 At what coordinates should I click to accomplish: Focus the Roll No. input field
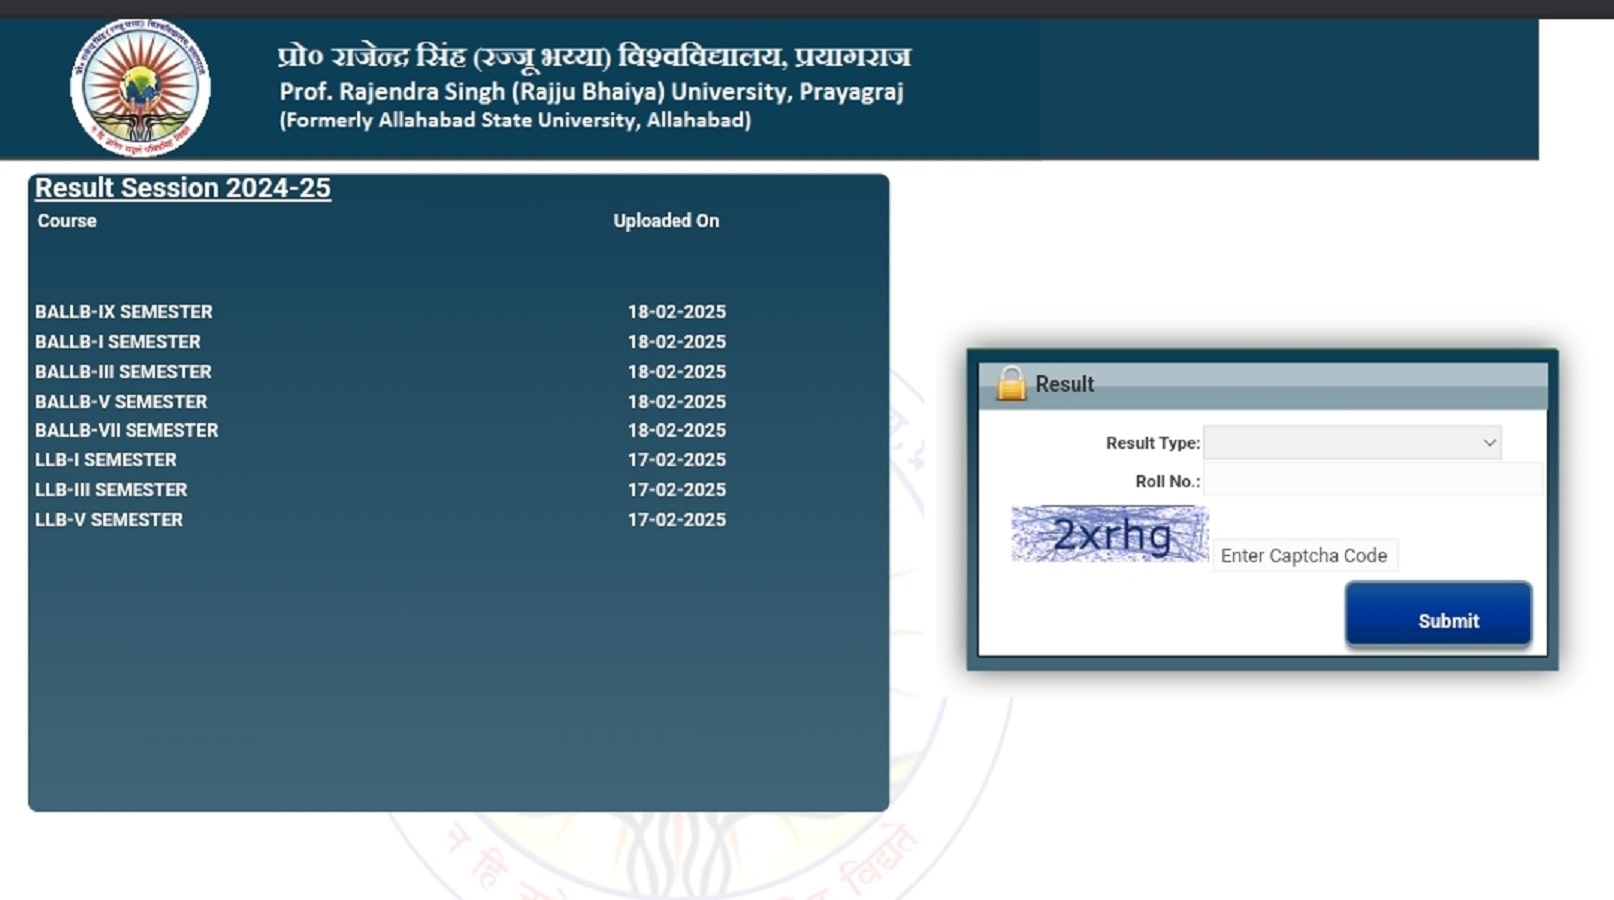pos(1374,480)
